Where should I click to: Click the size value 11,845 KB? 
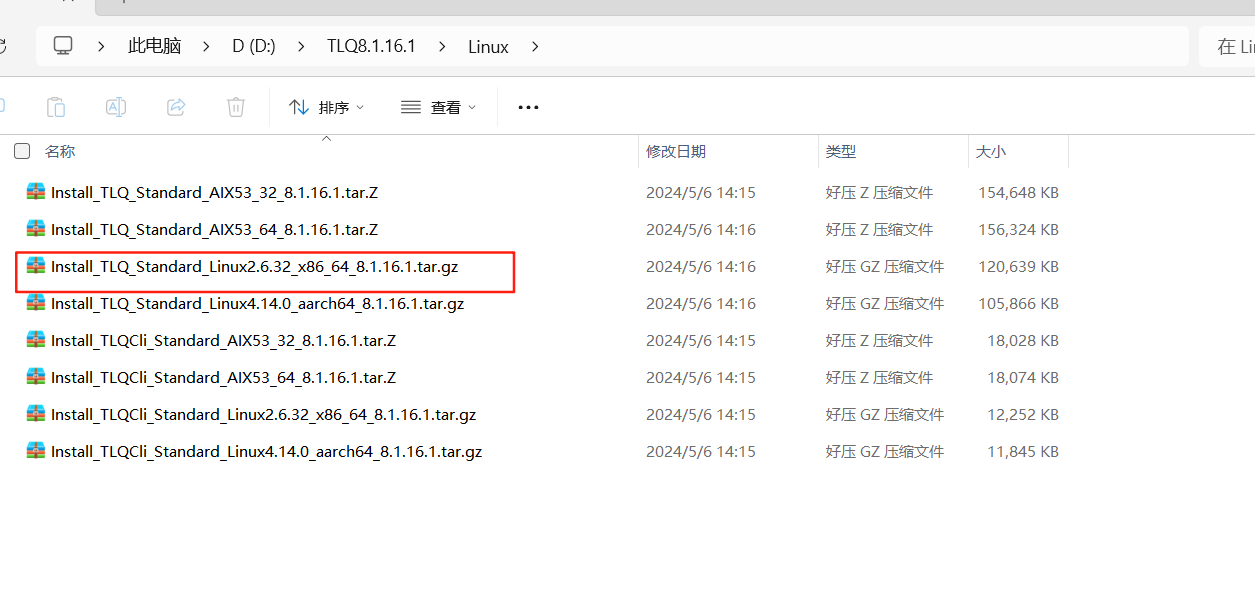pyautogui.click(x=1023, y=451)
